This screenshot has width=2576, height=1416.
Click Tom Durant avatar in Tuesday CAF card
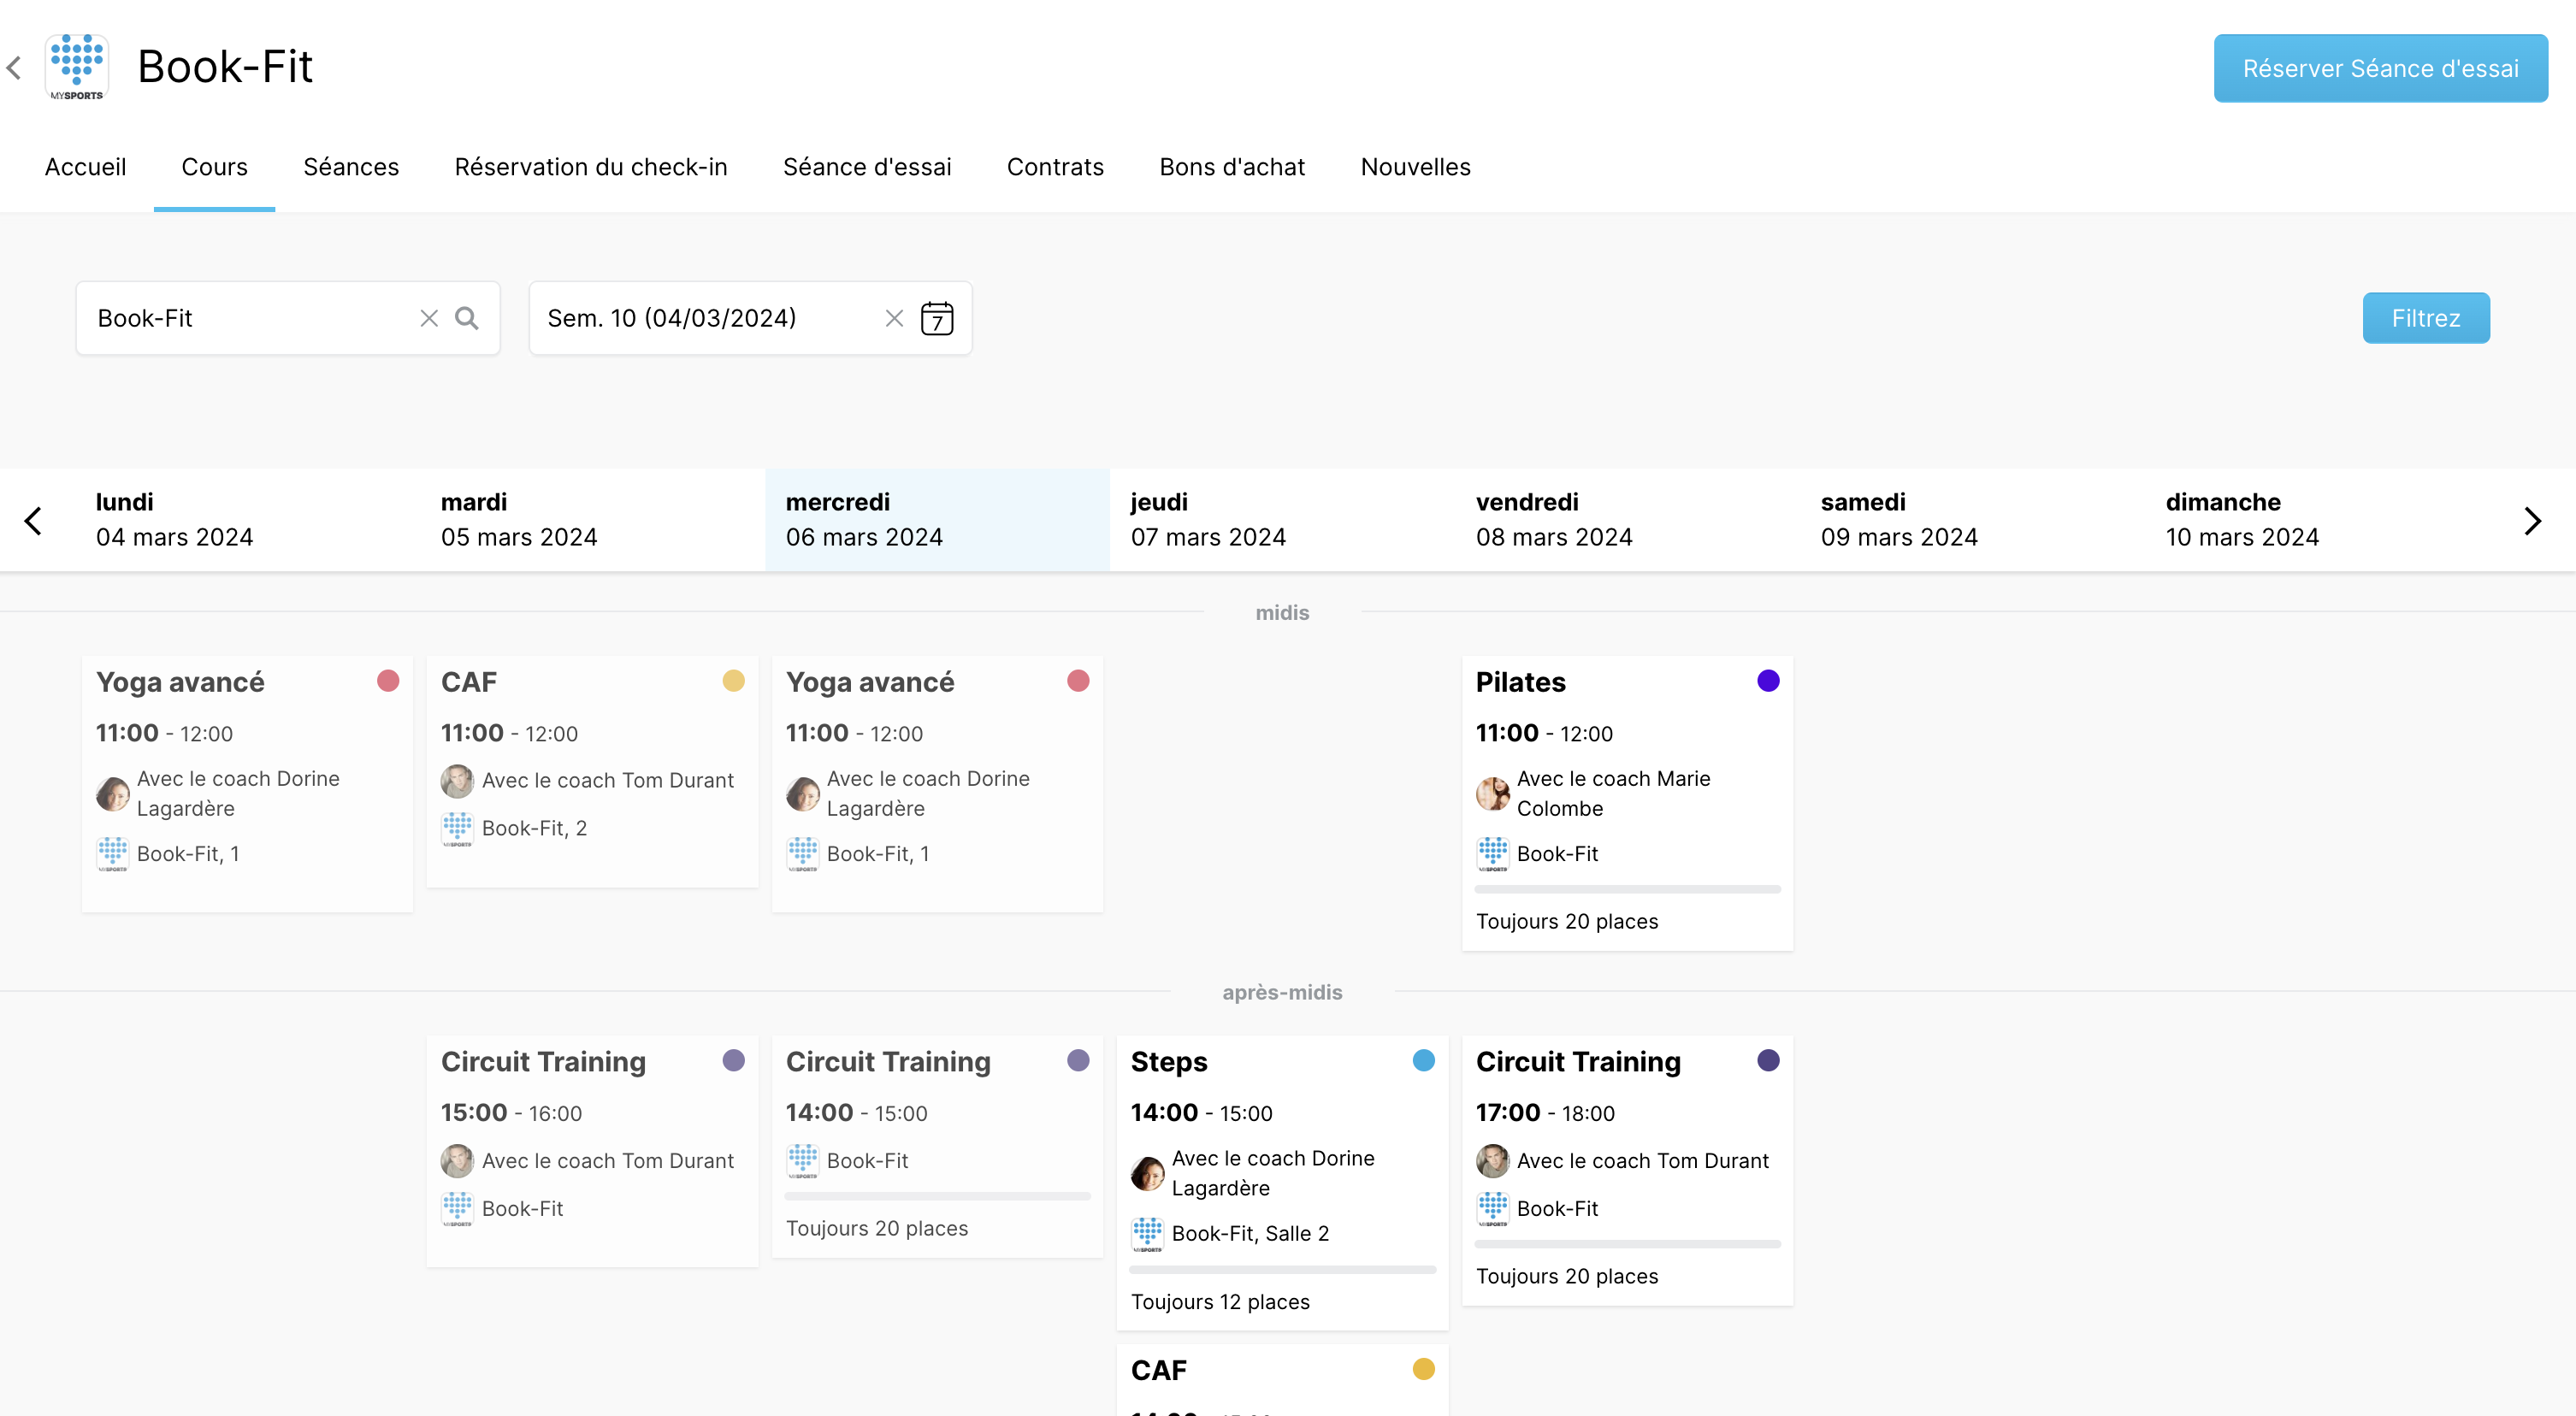pos(458,781)
